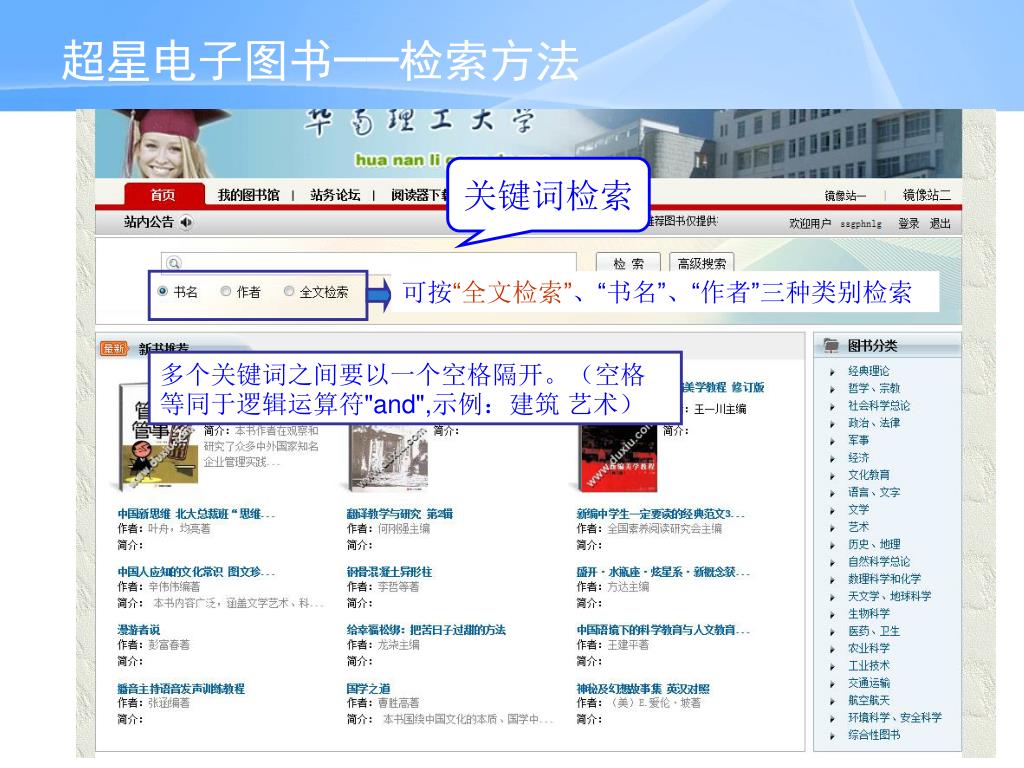Open the 首页 tab
This screenshot has width=1024, height=768.
(163, 195)
